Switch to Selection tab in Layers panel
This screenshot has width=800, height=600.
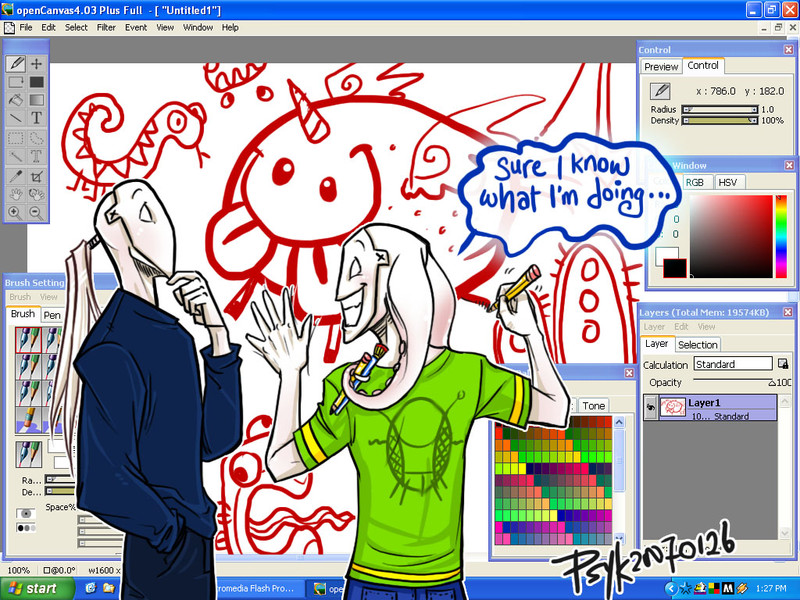click(x=697, y=345)
